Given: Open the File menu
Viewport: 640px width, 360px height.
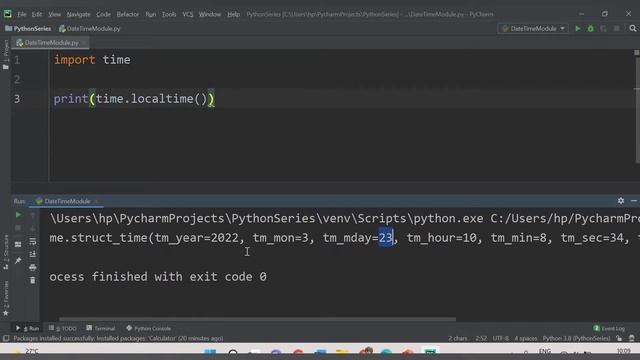Looking at the screenshot, I should [22, 14].
